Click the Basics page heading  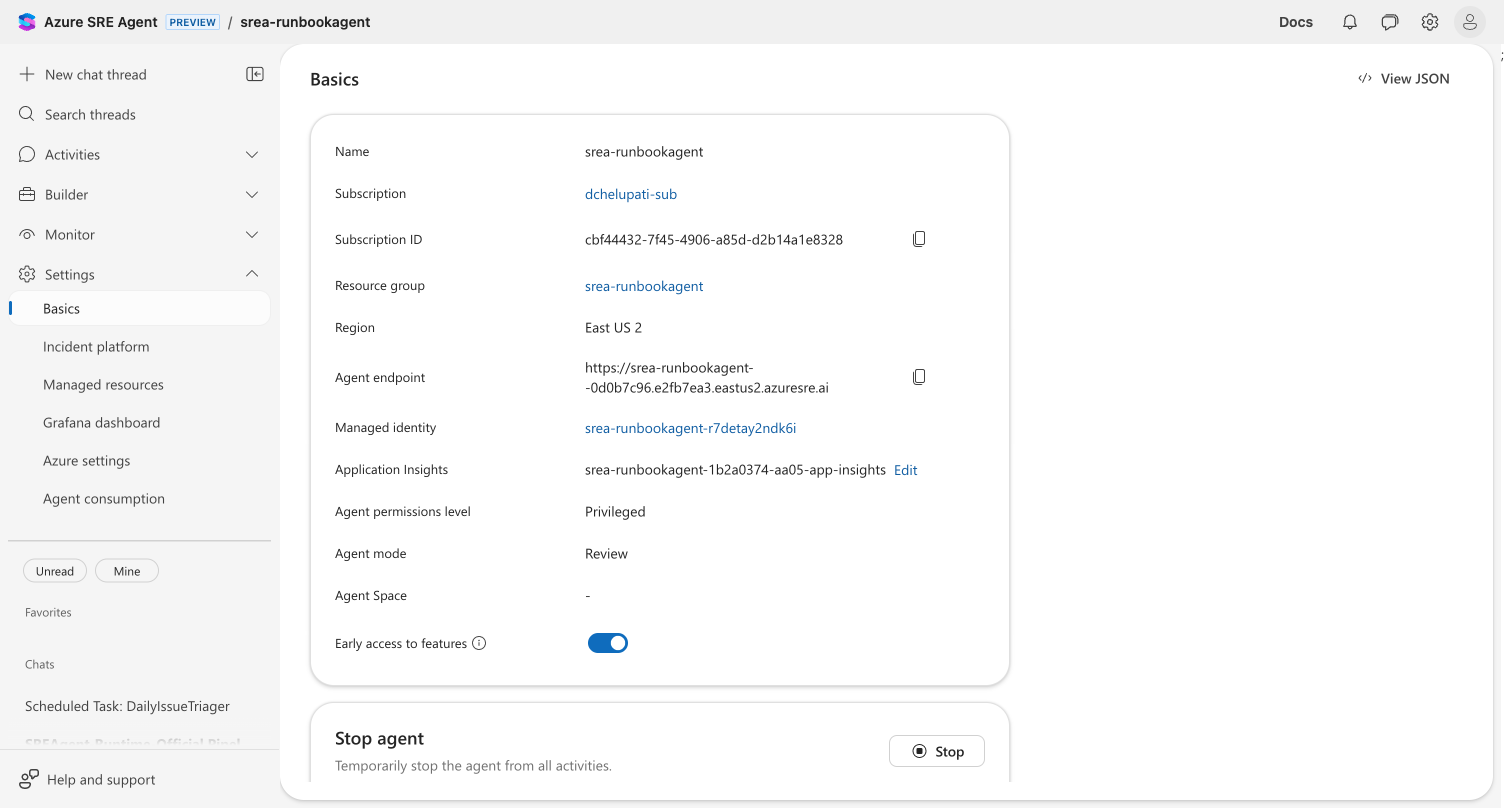click(334, 79)
